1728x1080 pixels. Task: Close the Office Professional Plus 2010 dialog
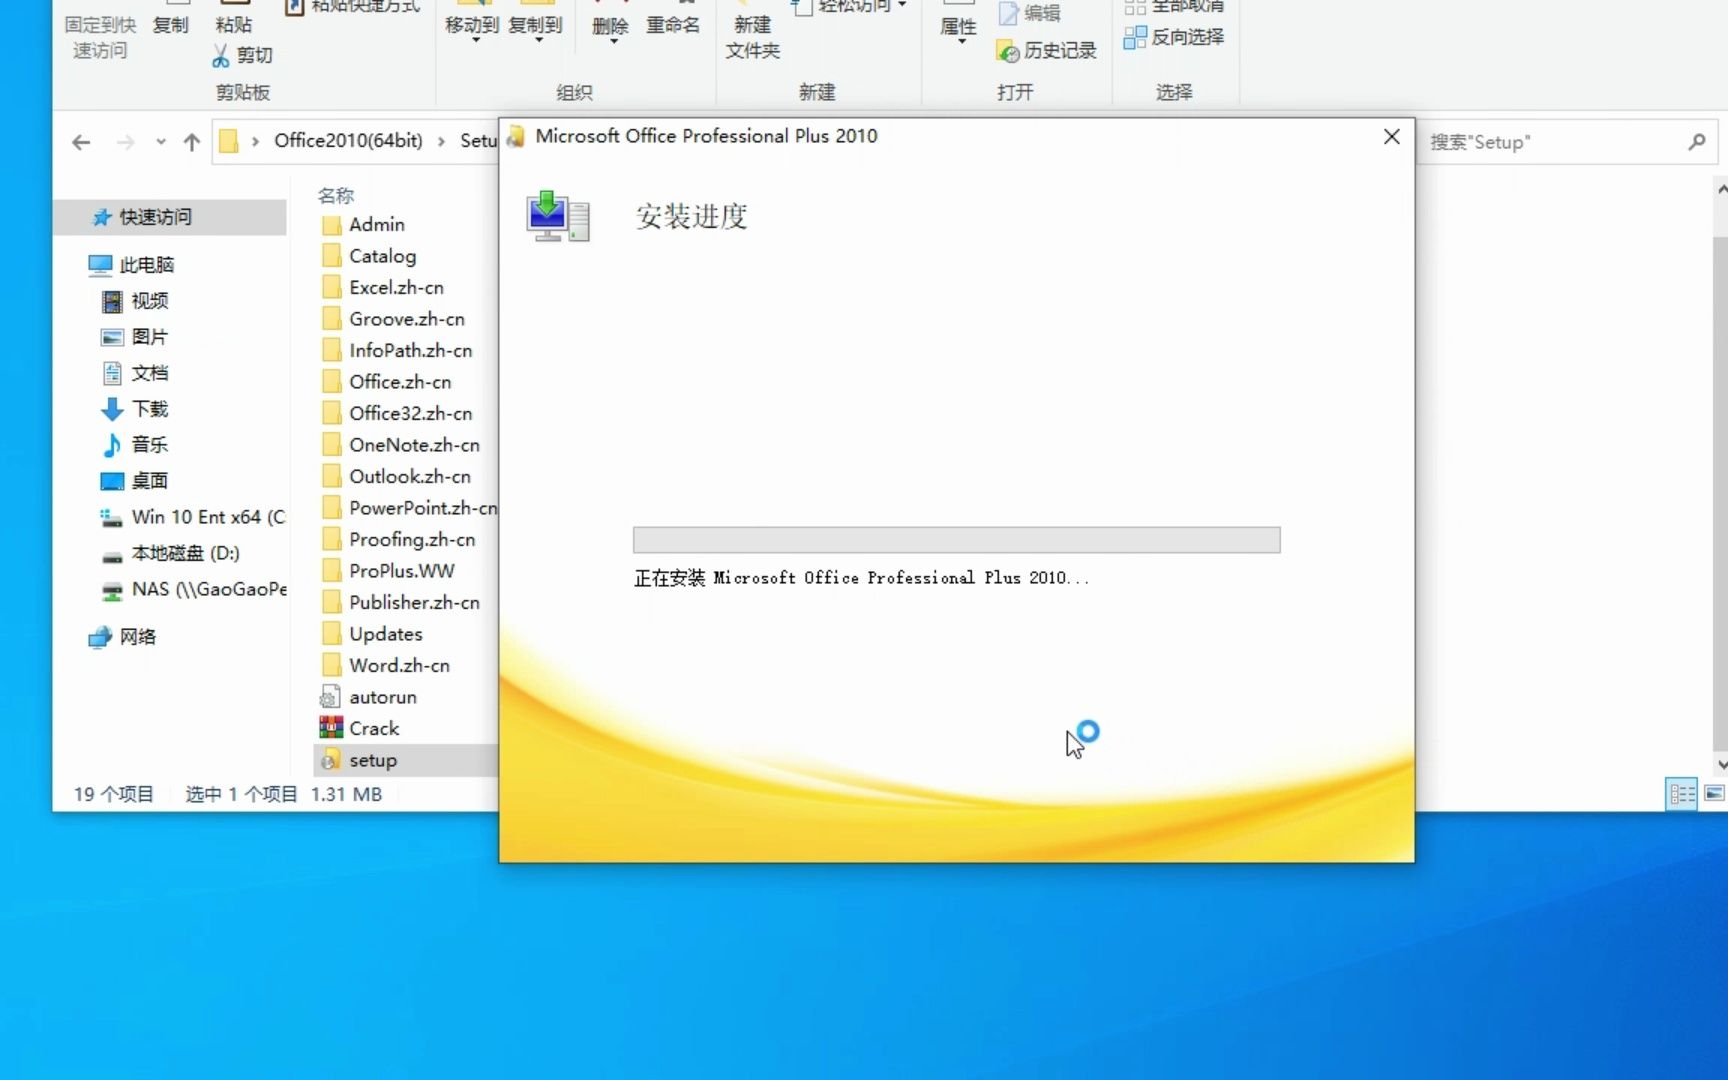coord(1391,136)
